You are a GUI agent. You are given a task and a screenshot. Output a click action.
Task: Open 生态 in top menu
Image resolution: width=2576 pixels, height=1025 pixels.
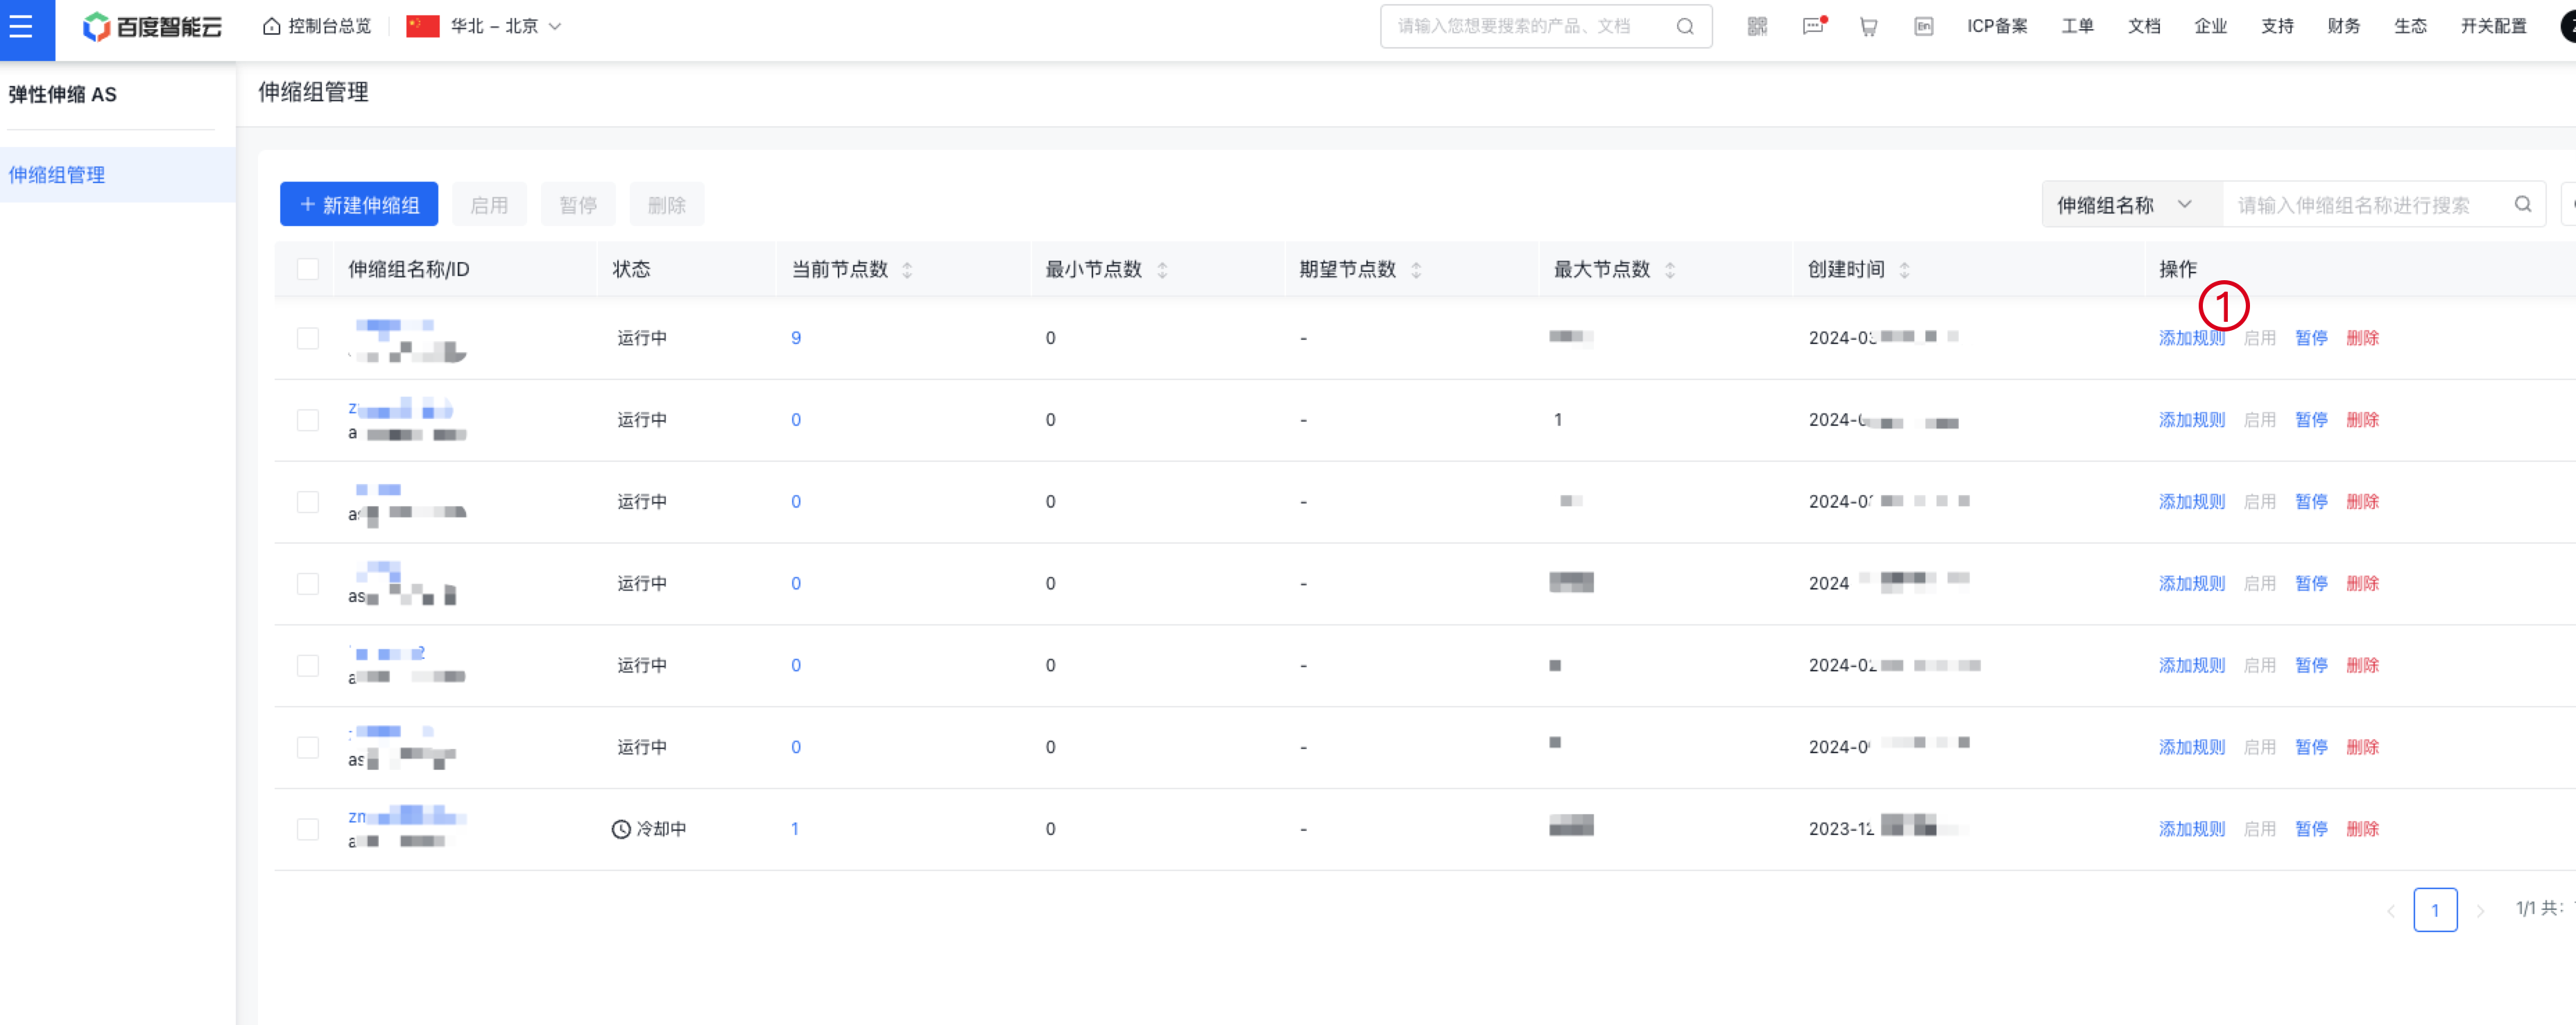[2410, 27]
